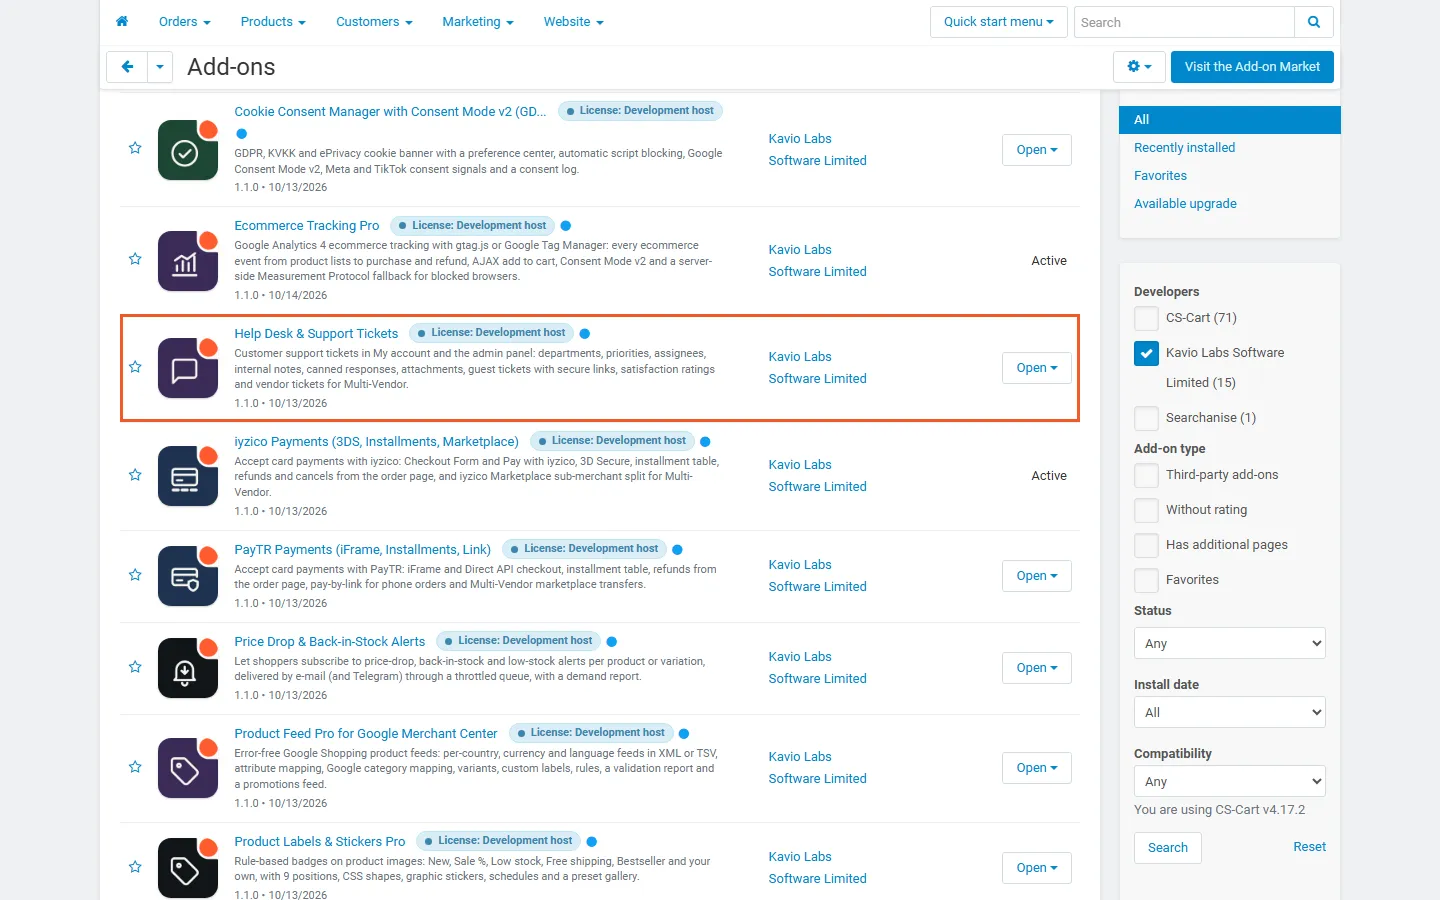Expand the Open dropdown for Help Desk add-on
Screen dimensions: 1440x900
[x=1036, y=368]
